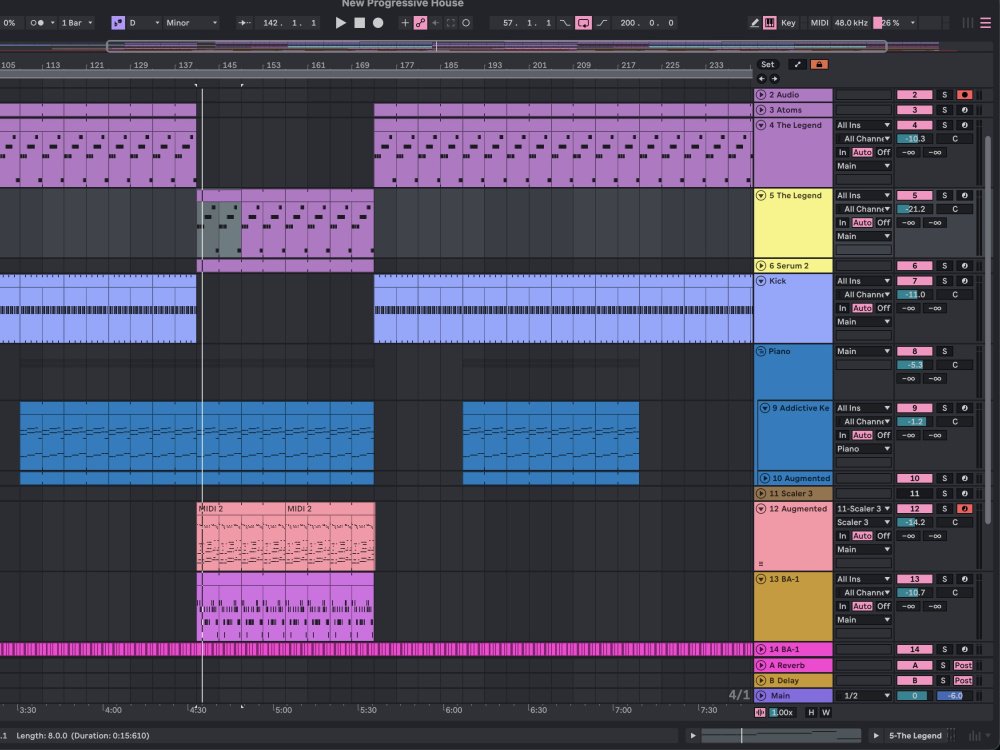Open the Minor scale dropdown
The height and width of the screenshot is (750, 1000).
191,23
